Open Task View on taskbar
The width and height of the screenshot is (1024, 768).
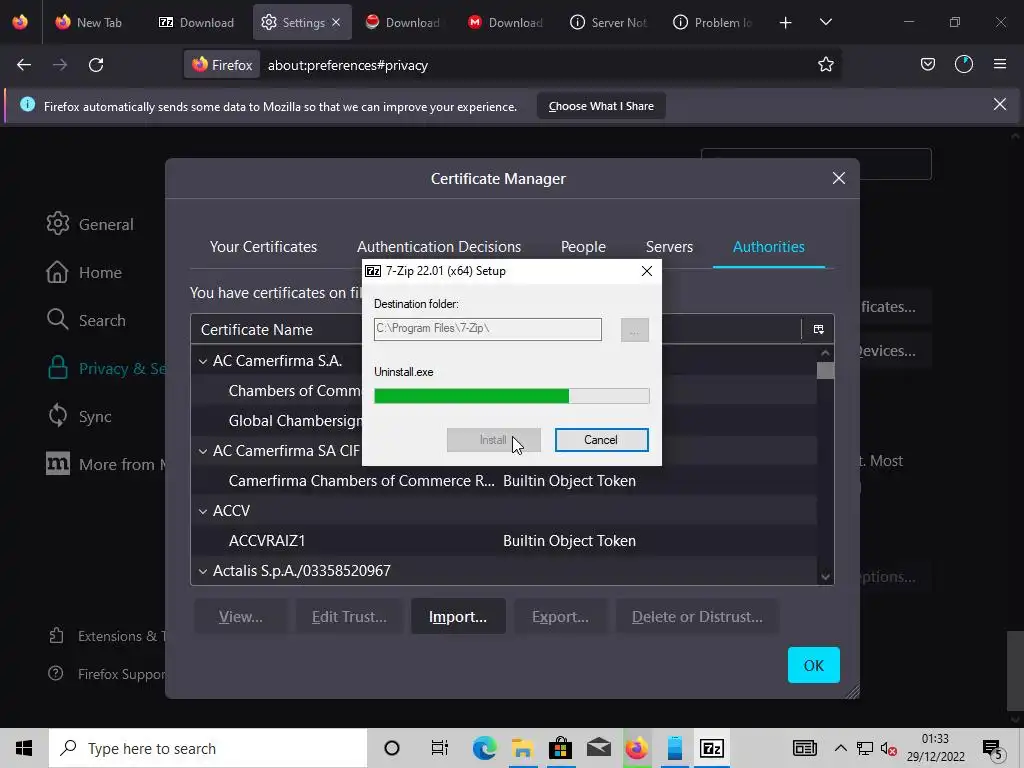coord(440,748)
